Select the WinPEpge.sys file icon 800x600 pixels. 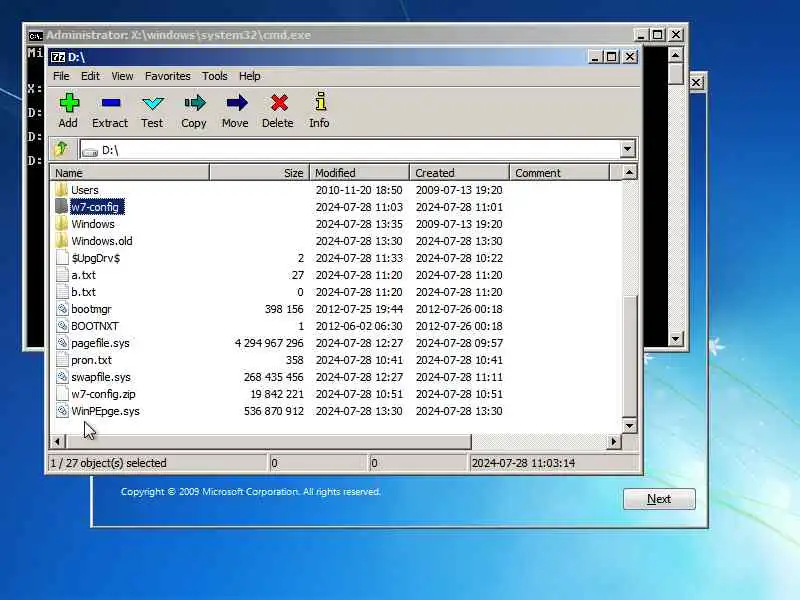(x=62, y=411)
